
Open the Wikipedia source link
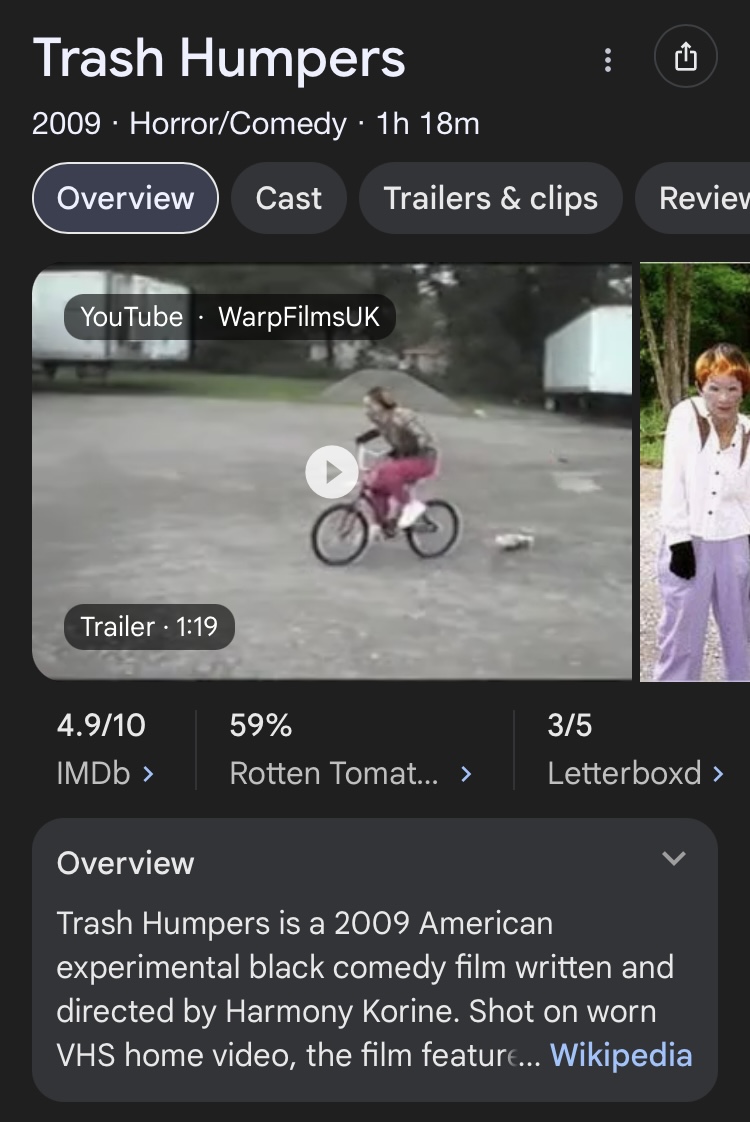[x=621, y=1055]
